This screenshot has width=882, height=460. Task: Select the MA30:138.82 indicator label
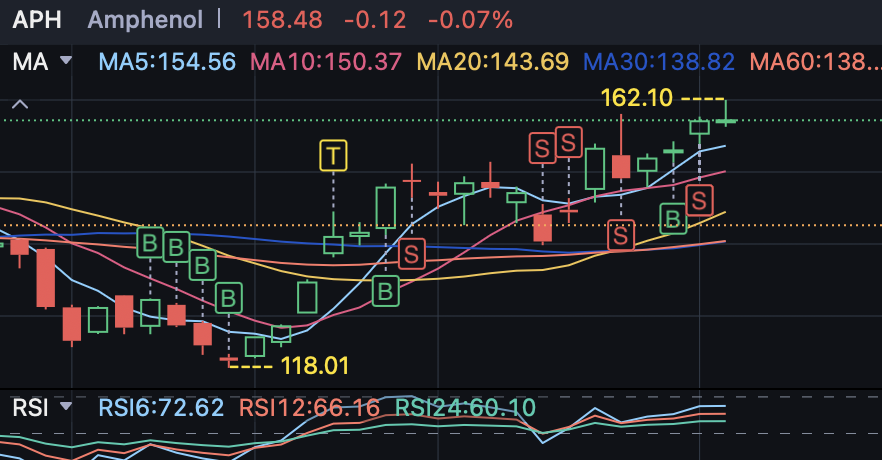659,61
